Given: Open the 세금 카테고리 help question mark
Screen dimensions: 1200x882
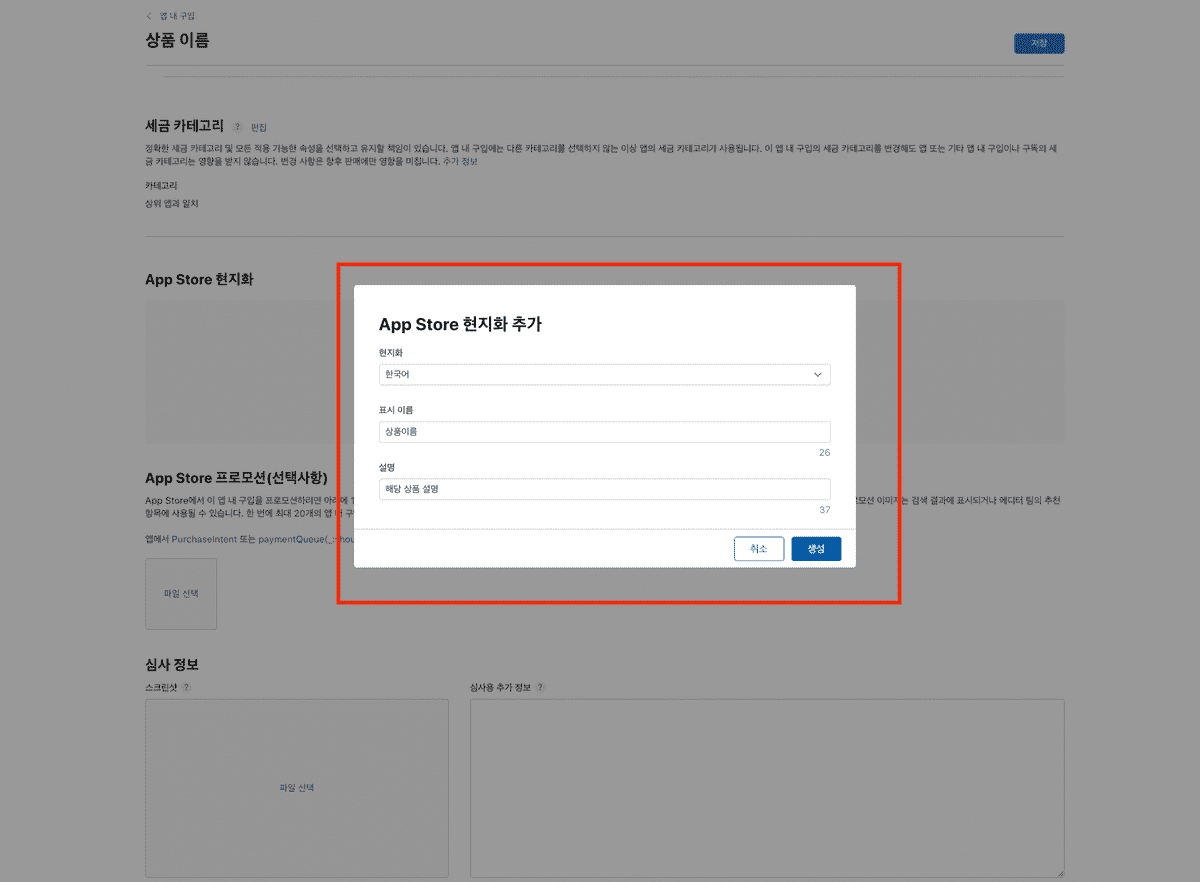Looking at the screenshot, I should pos(237,127).
